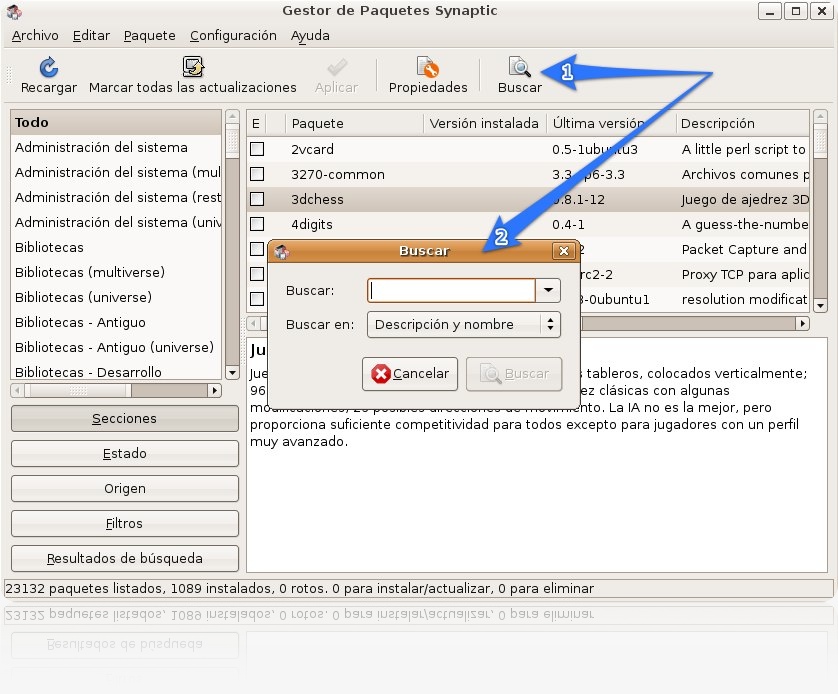
Task: Click the disabled Aplicar toolbar icon
Action: (x=337, y=68)
